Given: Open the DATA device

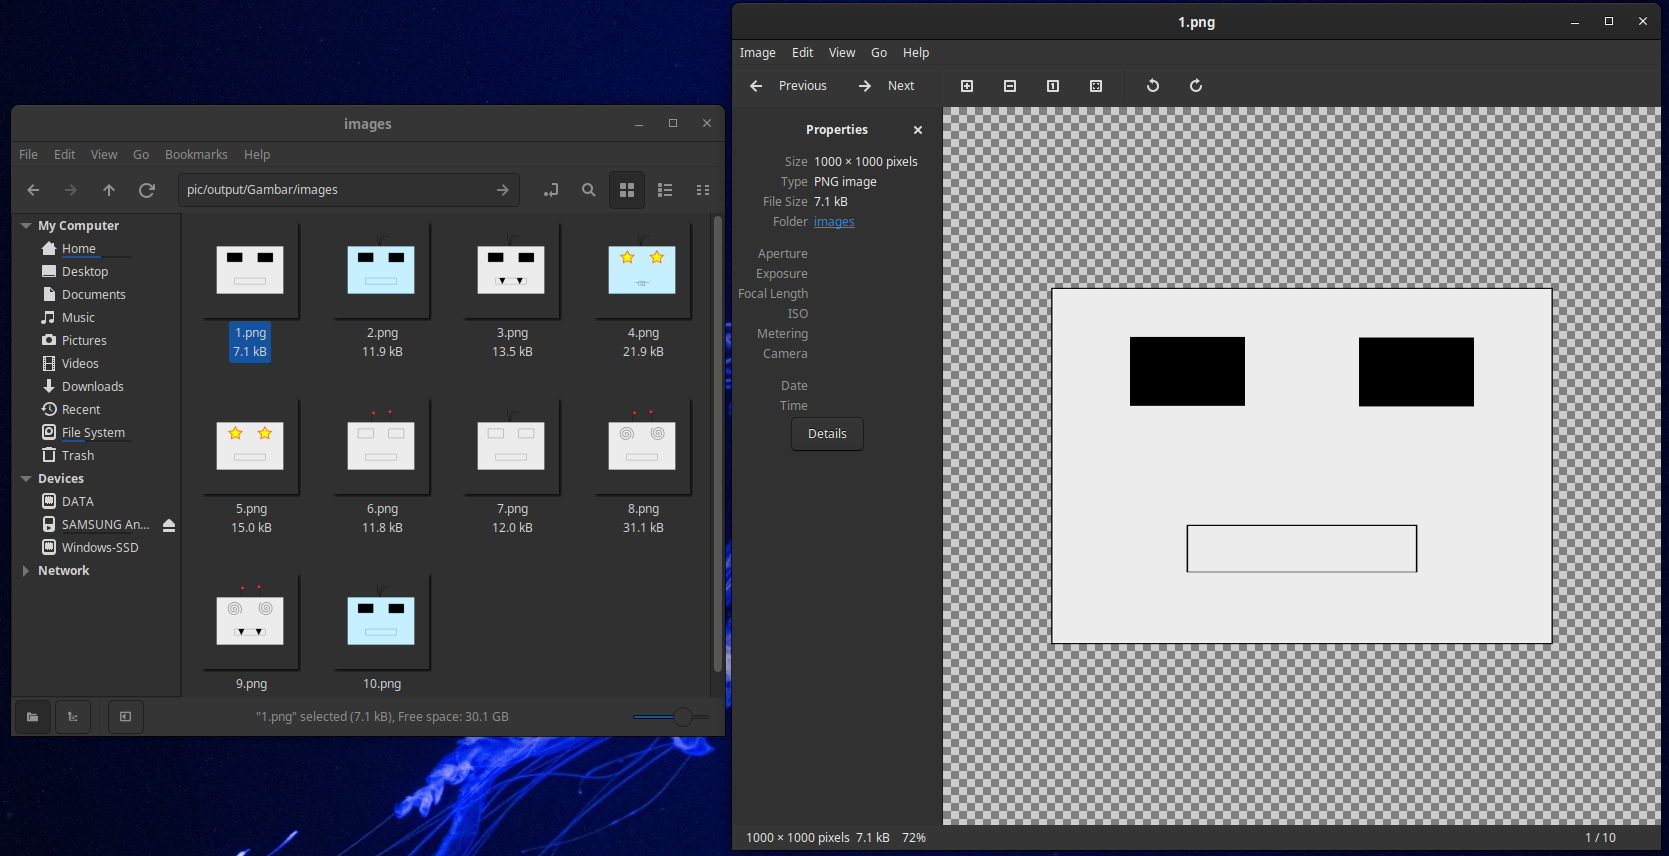Looking at the screenshot, I should coord(78,502).
